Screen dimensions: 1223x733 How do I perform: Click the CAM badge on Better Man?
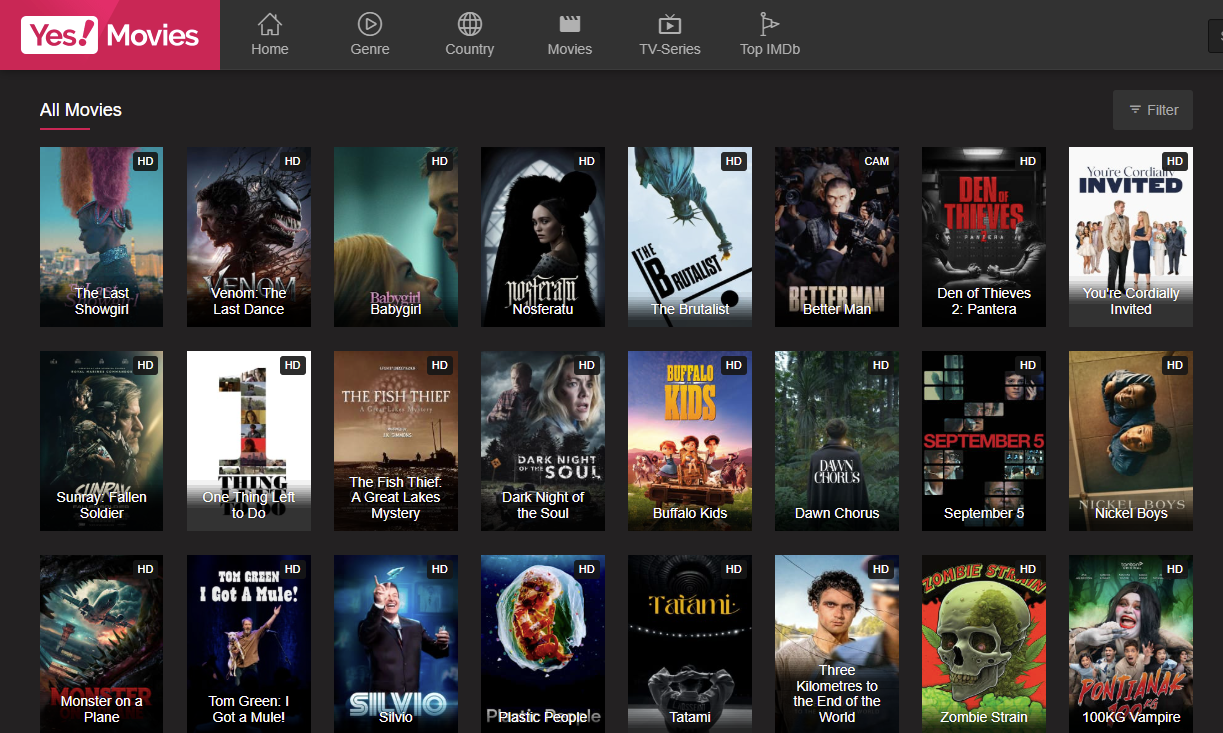[877, 161]
